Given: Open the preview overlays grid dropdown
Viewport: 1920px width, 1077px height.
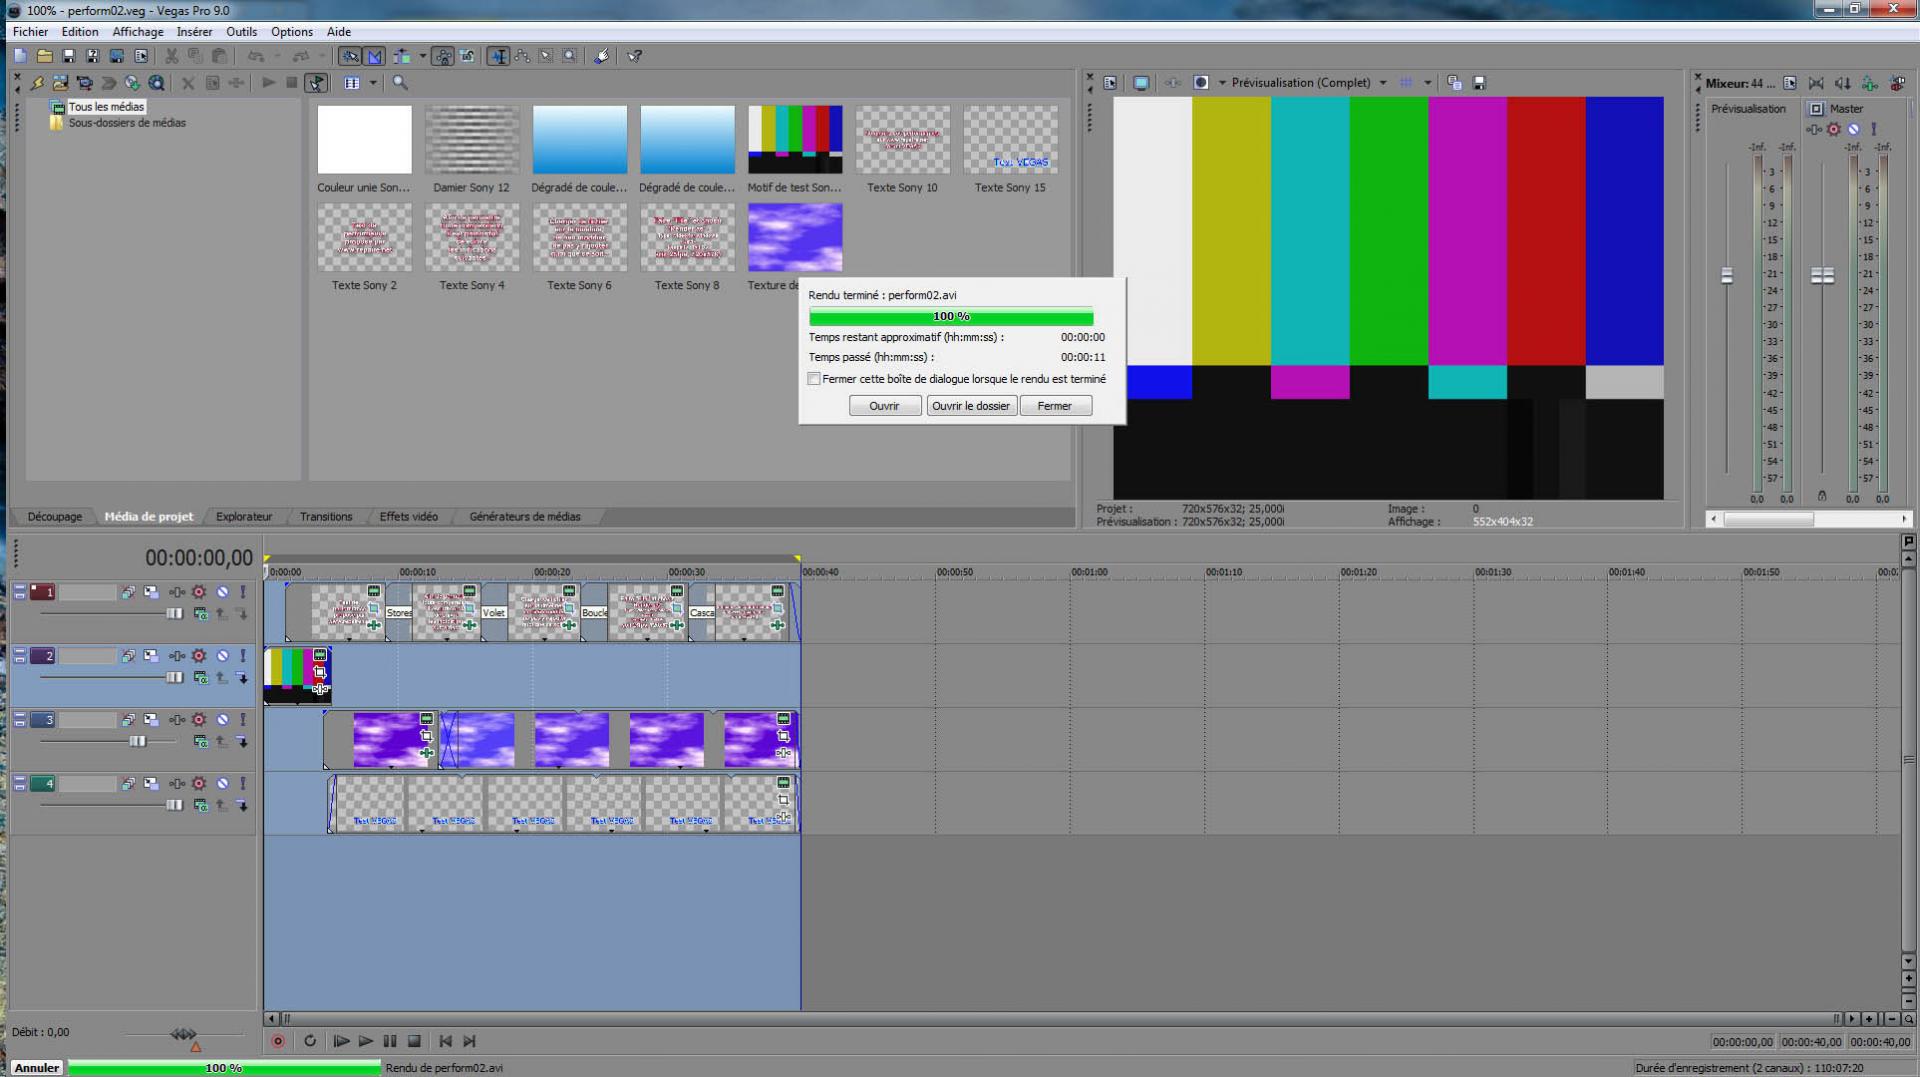Looking at the screenshot, I should pyautogui.click(x=1427, y=83).
